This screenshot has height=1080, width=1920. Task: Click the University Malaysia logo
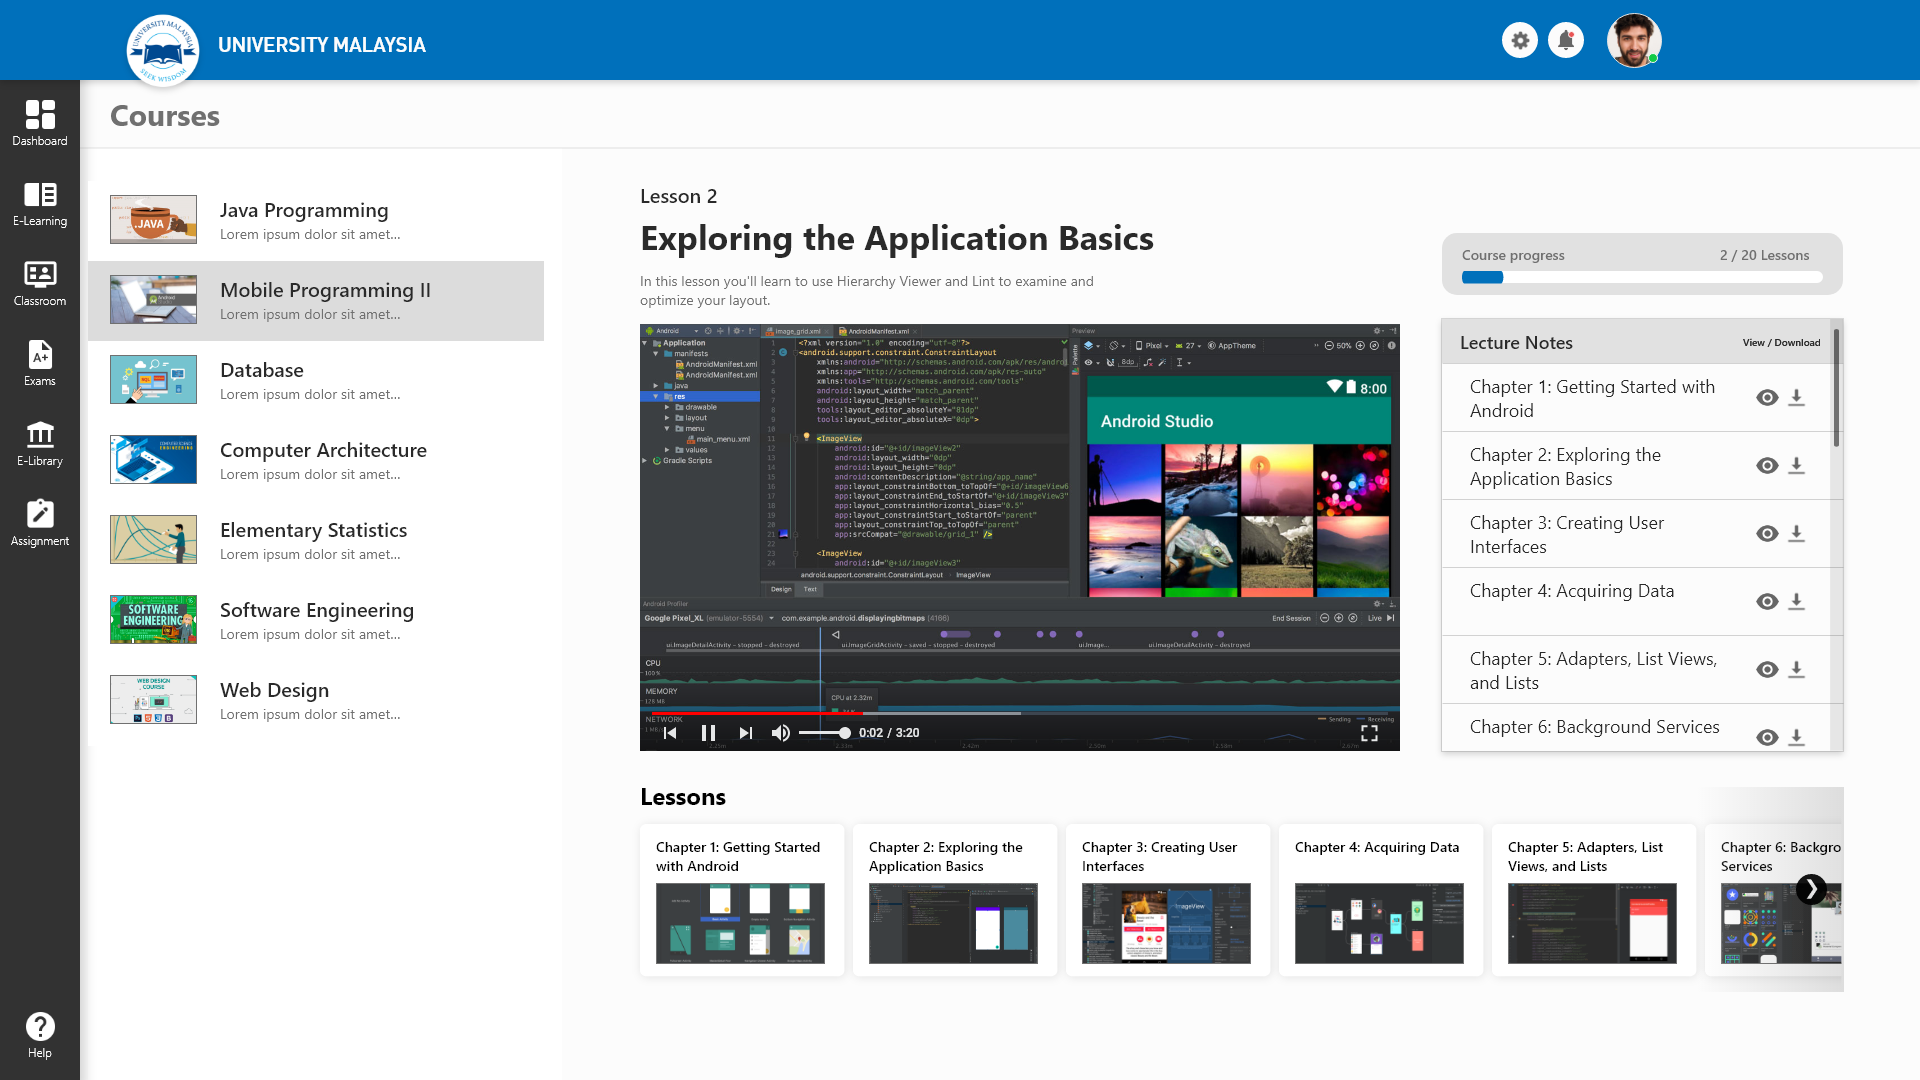[x=163, y=50]
